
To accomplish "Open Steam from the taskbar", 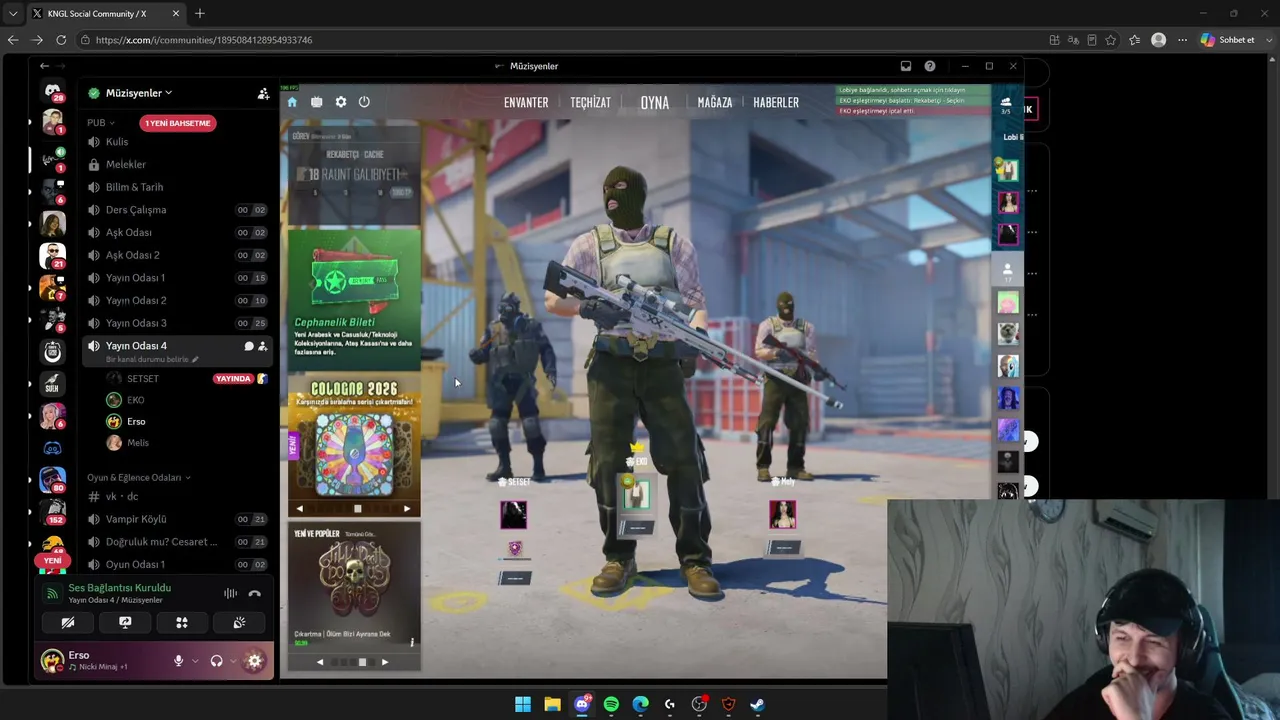I will 757,704.
